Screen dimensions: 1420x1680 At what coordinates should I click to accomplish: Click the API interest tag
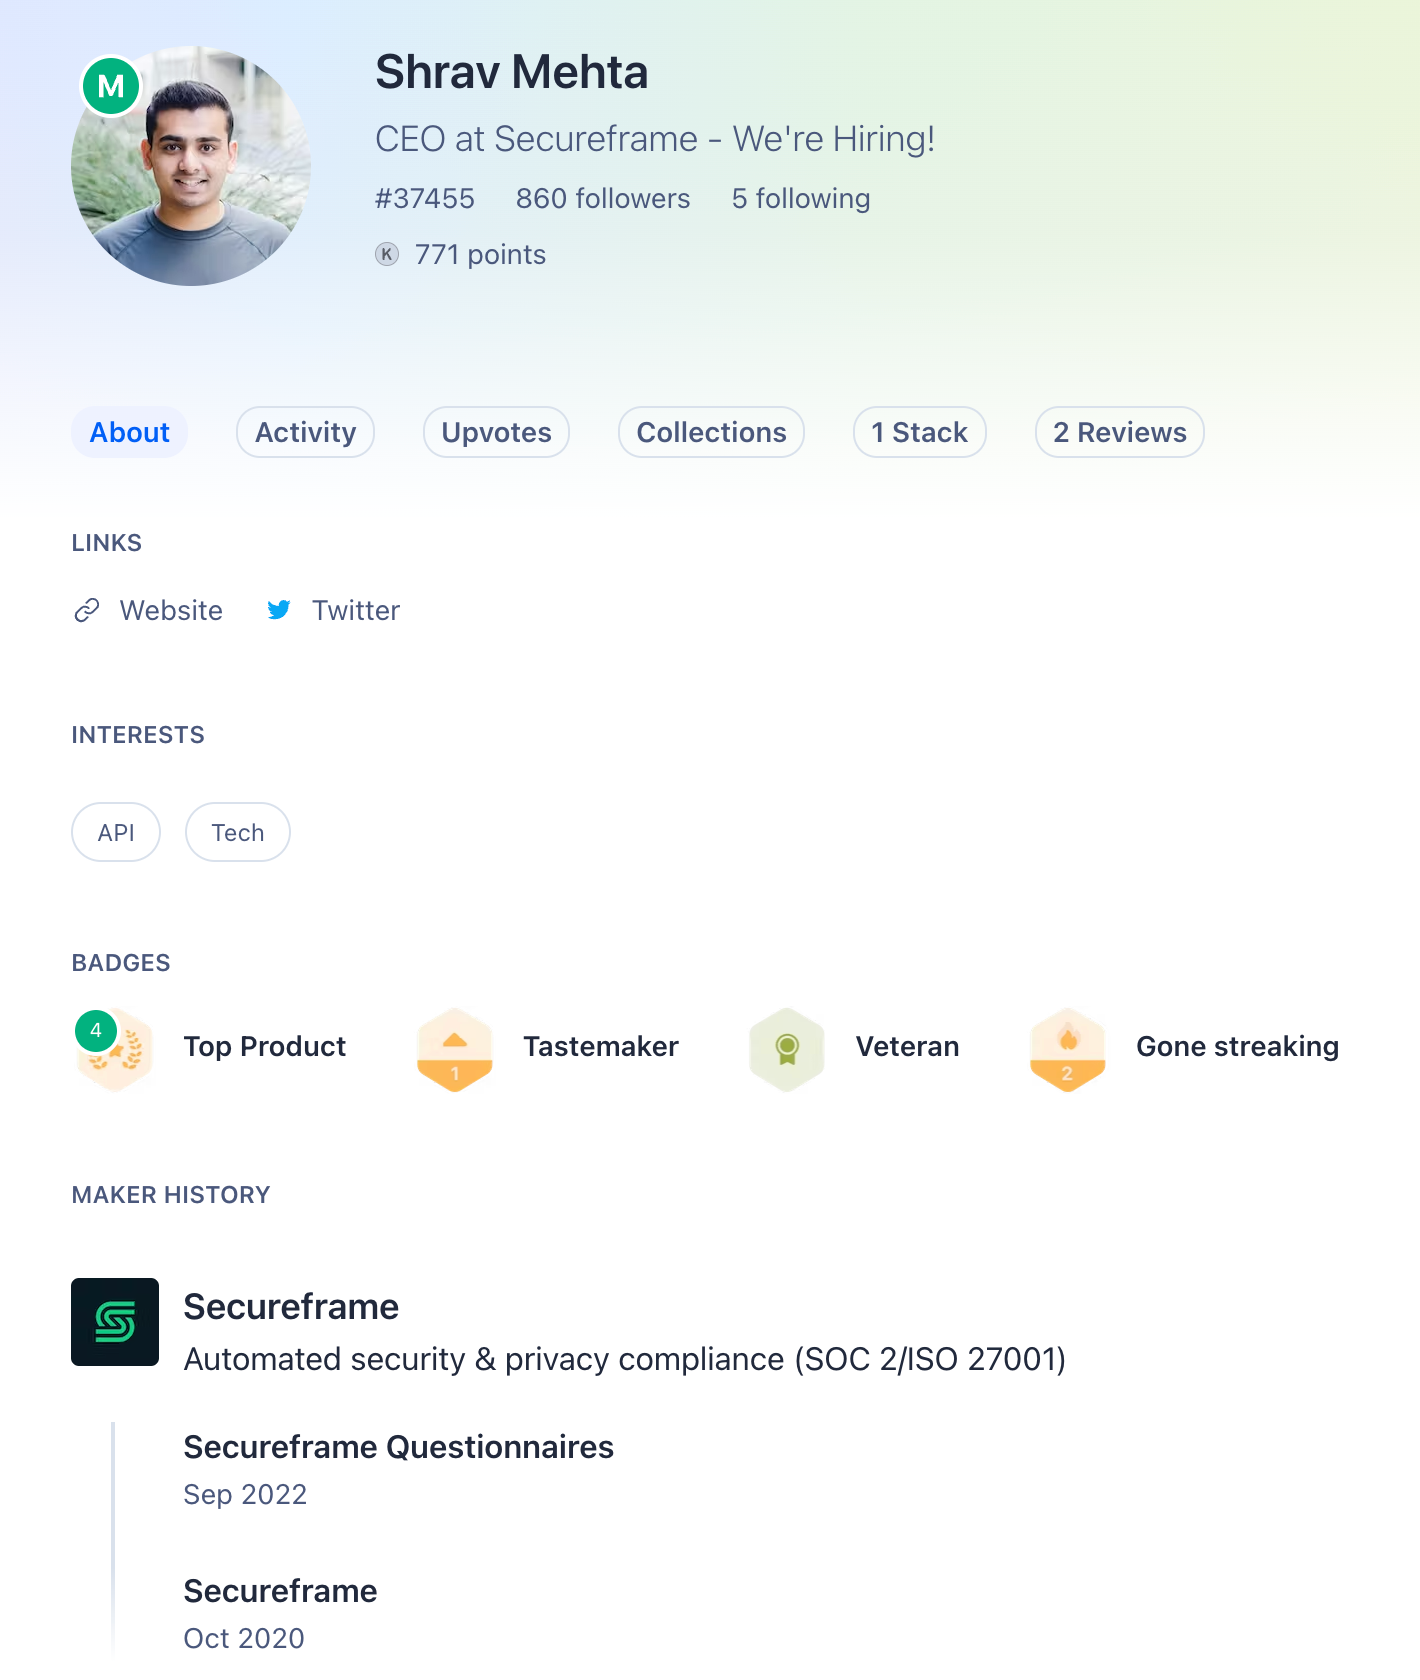coord(116,832)
